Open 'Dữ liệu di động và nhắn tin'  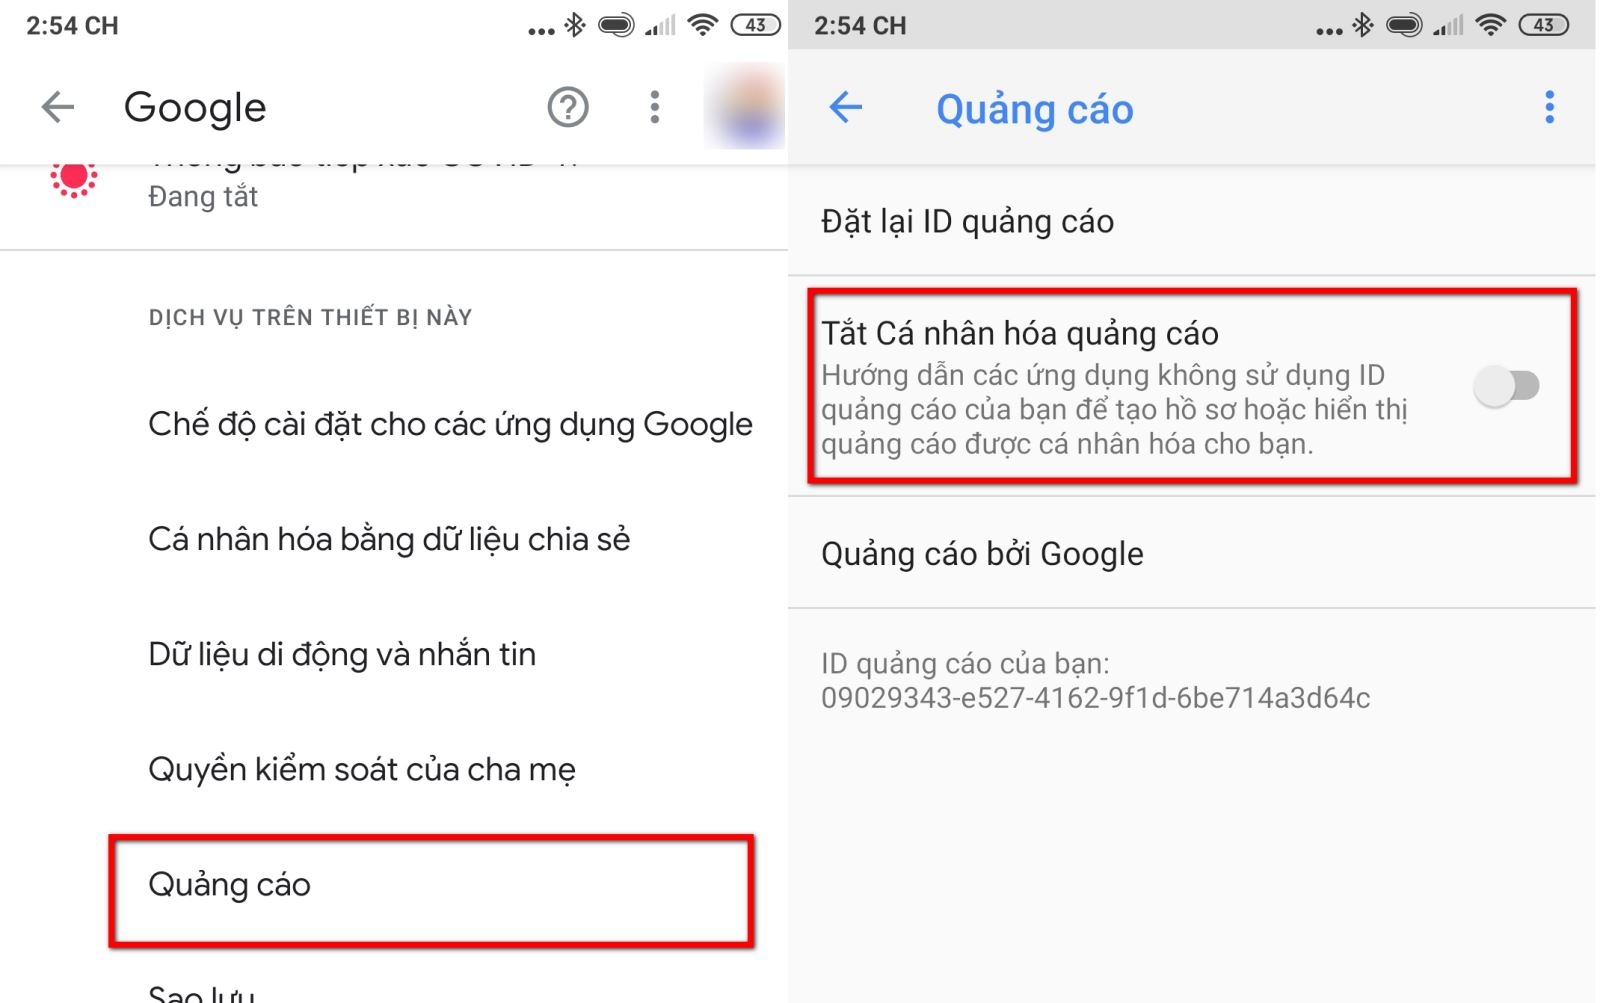coord(342,654)
